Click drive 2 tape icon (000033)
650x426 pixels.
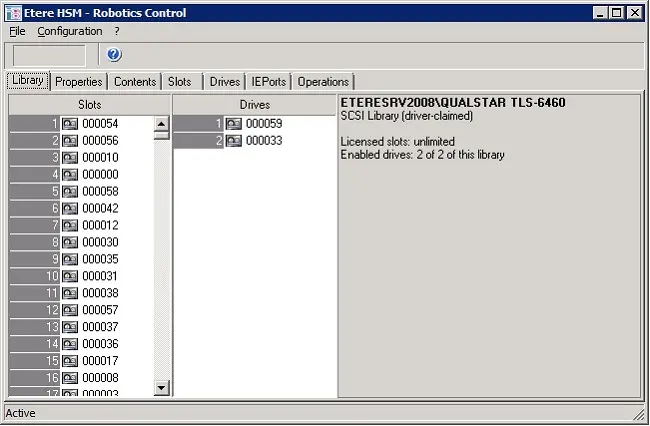[233, 140]
